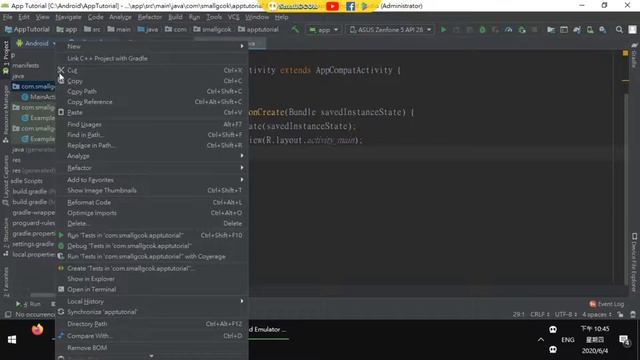This screenshot has width=640, height=360.
Task: Select the MainActivity file in project tree
Action: point(39,97)
